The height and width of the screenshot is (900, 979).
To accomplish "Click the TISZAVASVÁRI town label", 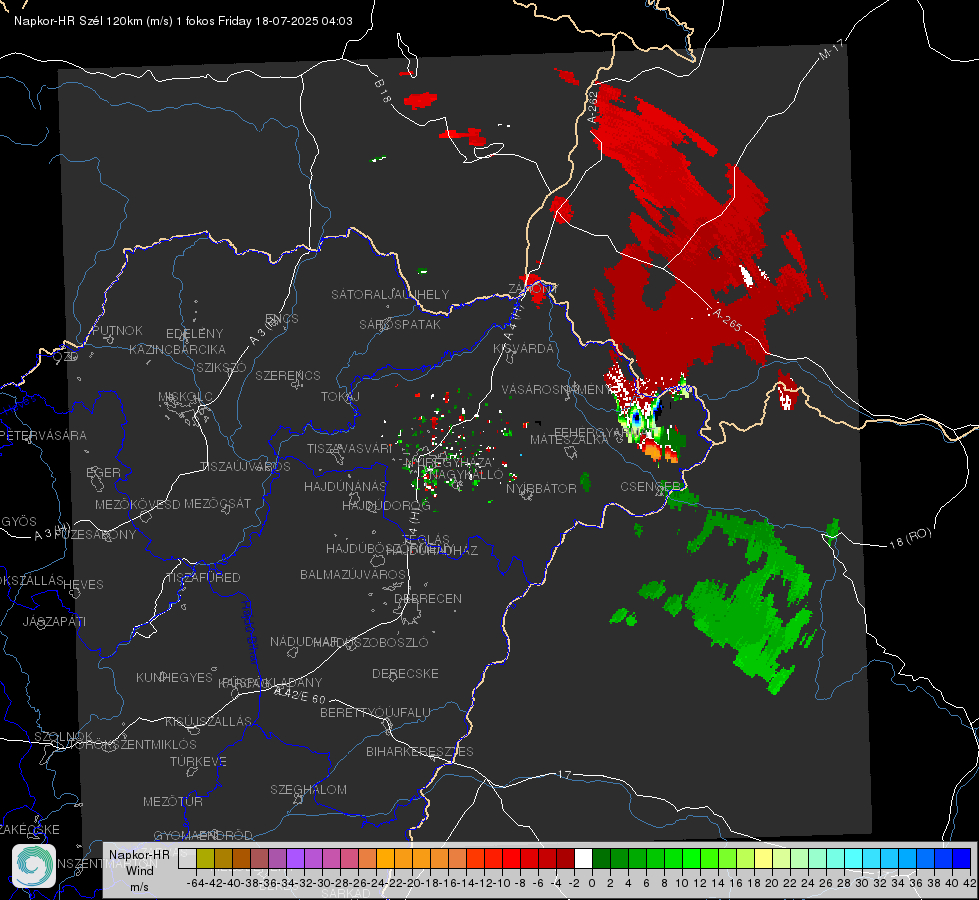I will (x=349, y=448).
